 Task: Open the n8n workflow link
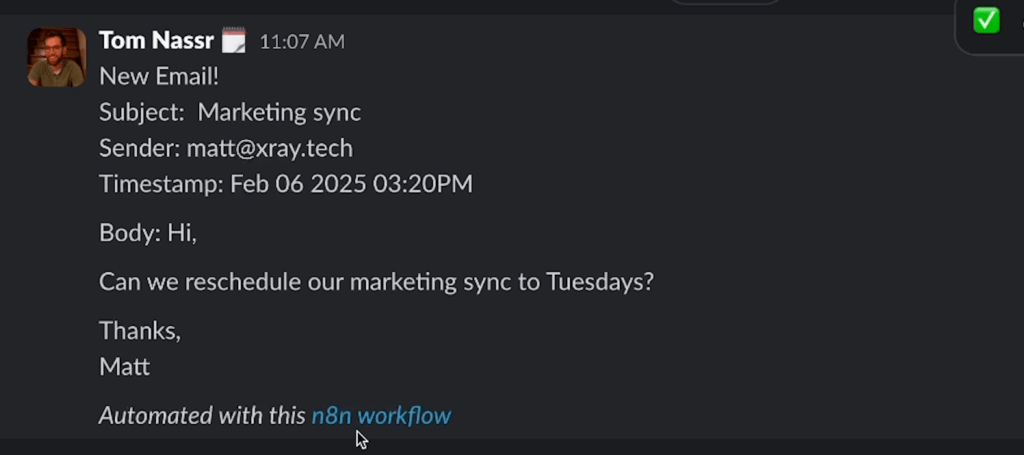click(x=381, y=415)
